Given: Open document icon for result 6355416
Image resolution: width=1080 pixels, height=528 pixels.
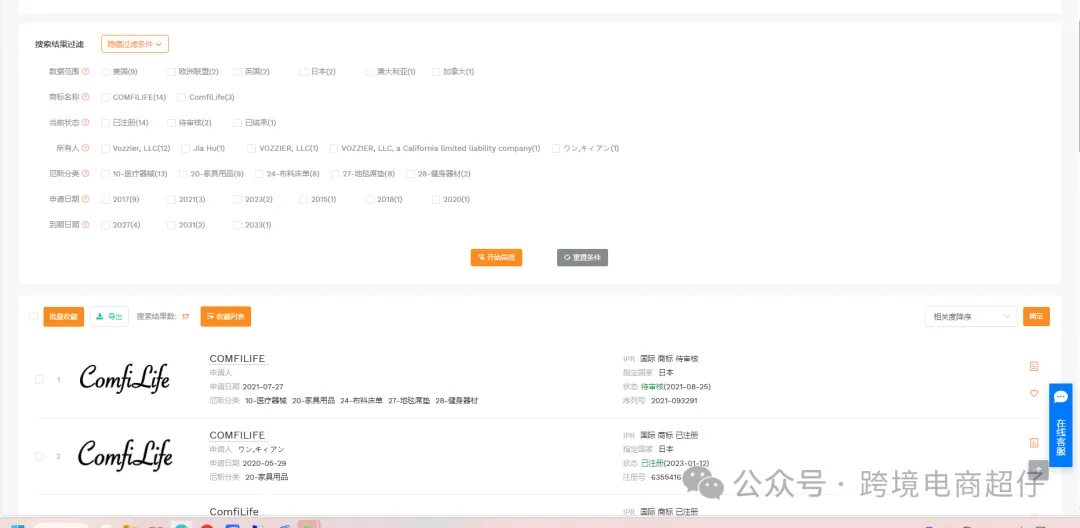Looking at the screenshot, I should click(1034, 442).
